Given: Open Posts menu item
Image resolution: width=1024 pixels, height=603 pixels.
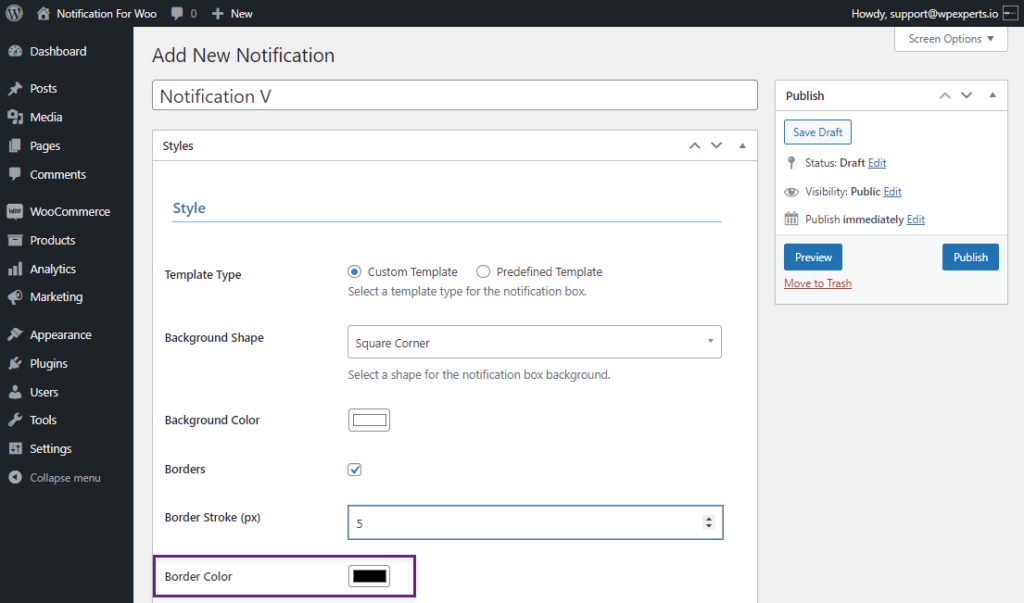Looking at the screenshot, I should click(43, 88).
